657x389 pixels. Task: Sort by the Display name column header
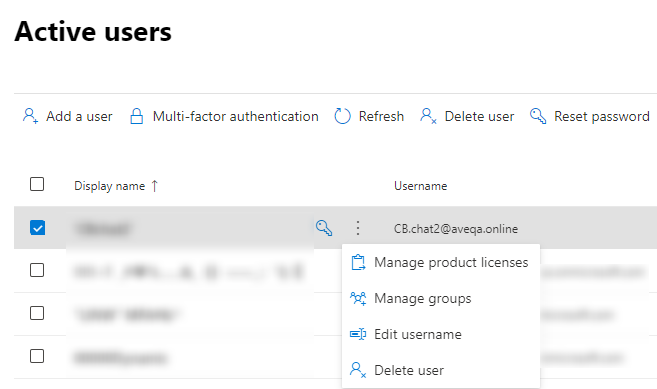[x=109, y=186]
